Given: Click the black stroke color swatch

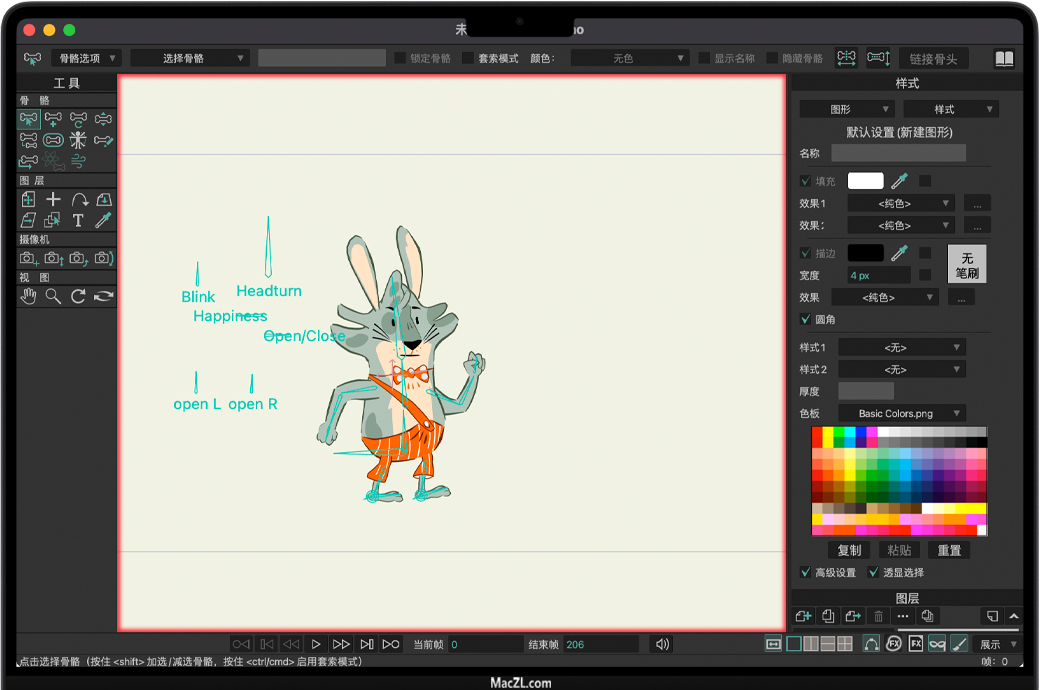Looking at the screenshot, I should pos(865,253).
